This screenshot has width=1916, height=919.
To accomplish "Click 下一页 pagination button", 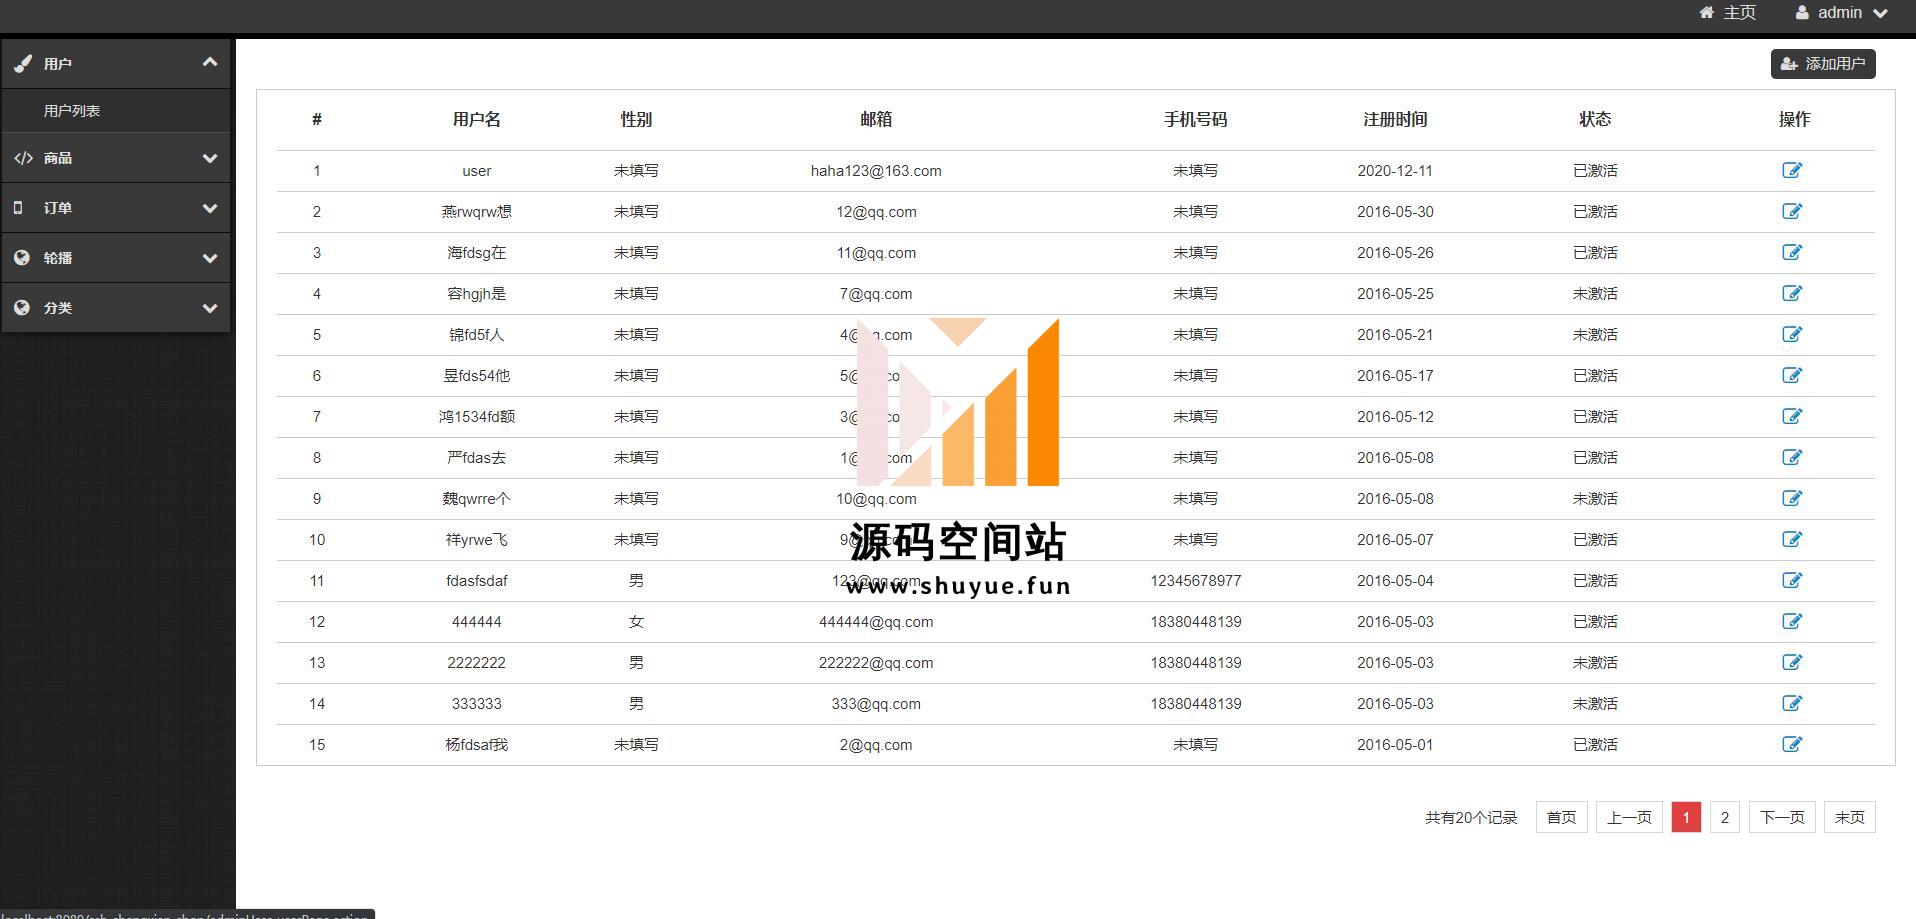I will point(1782,818).
